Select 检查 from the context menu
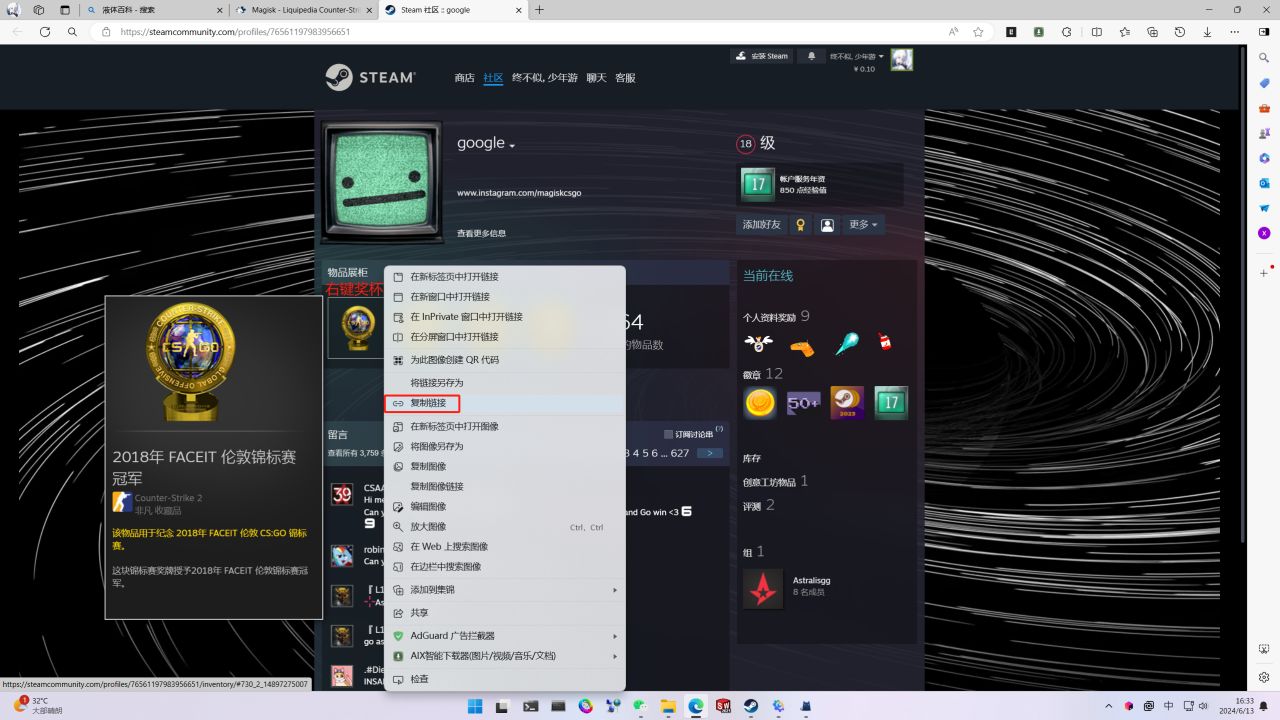This screenshot has height=720, width=1280. point(419,679)
